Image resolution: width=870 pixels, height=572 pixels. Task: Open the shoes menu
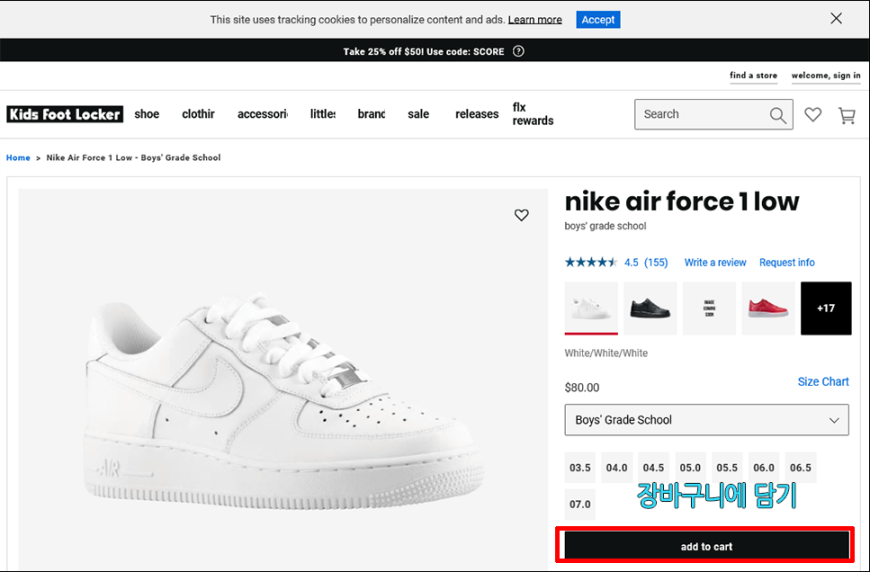click(x=146, y=114)
